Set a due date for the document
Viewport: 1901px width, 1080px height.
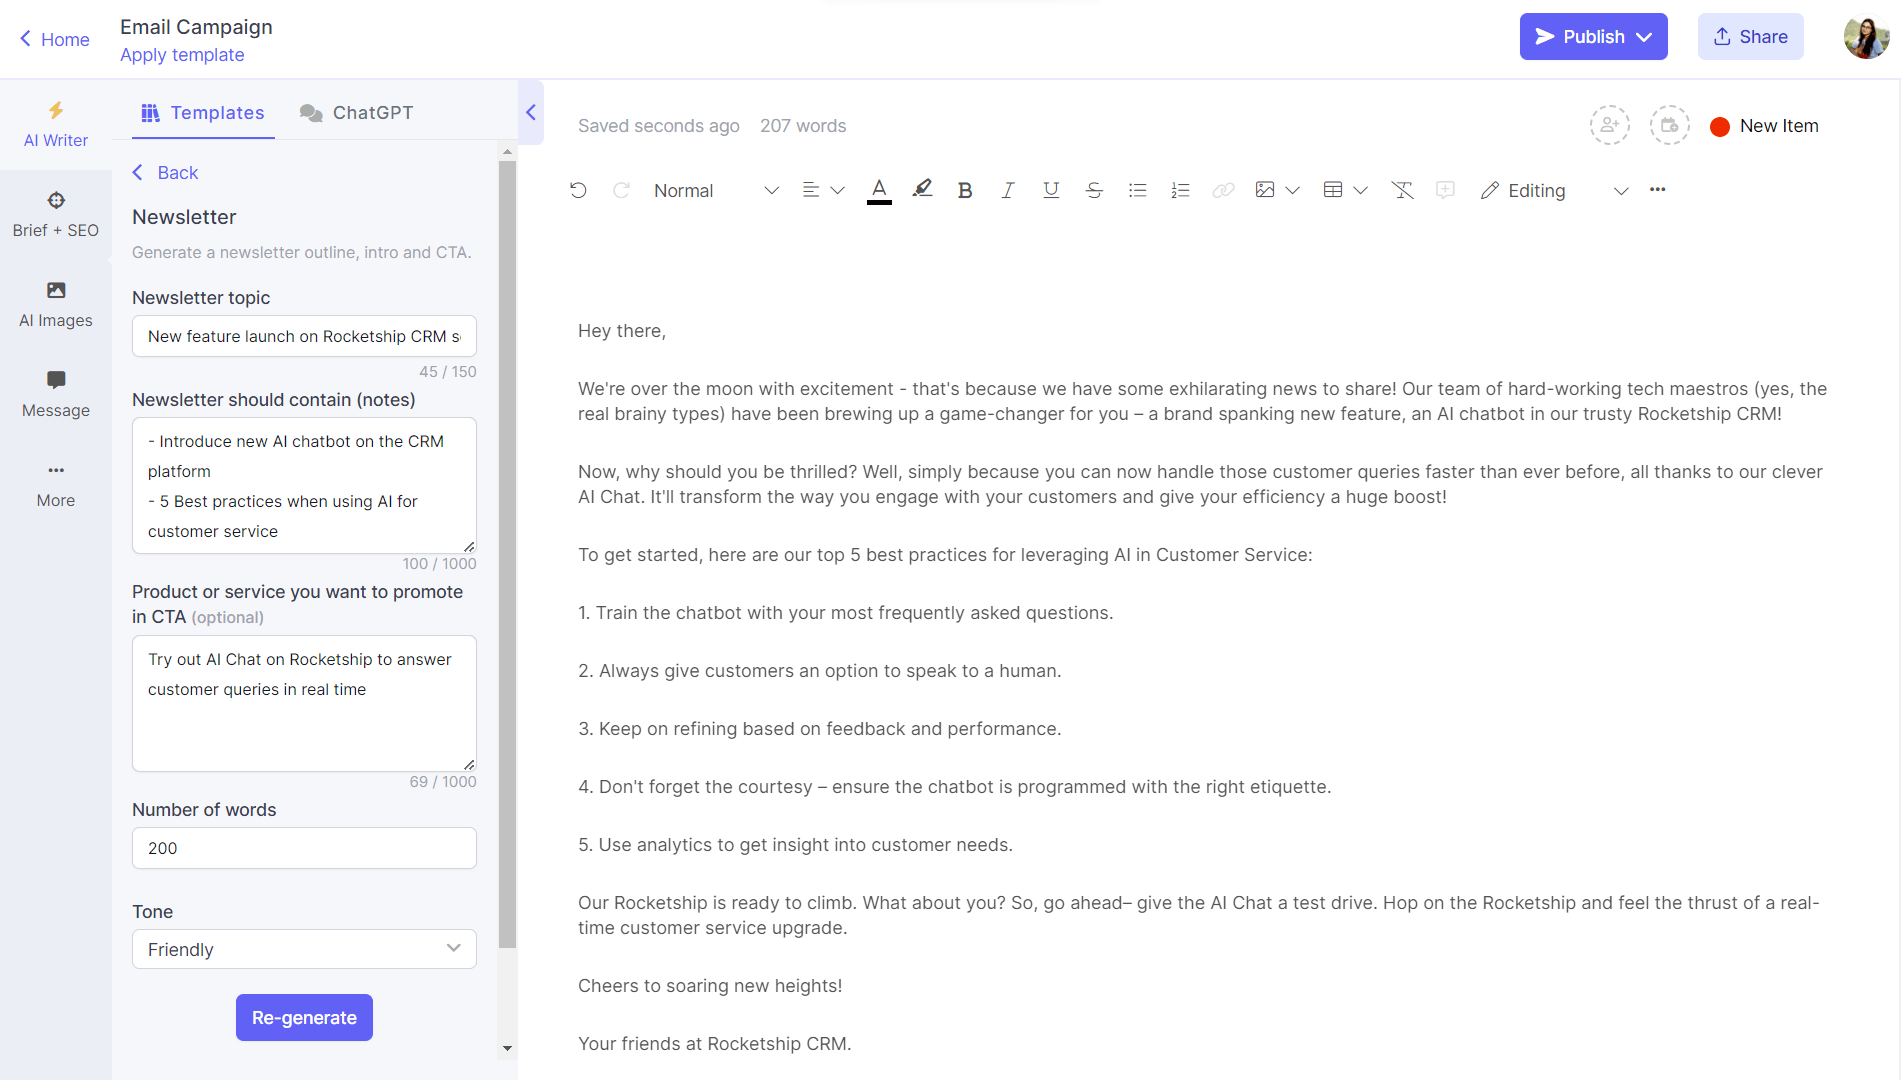(1670, 126)
